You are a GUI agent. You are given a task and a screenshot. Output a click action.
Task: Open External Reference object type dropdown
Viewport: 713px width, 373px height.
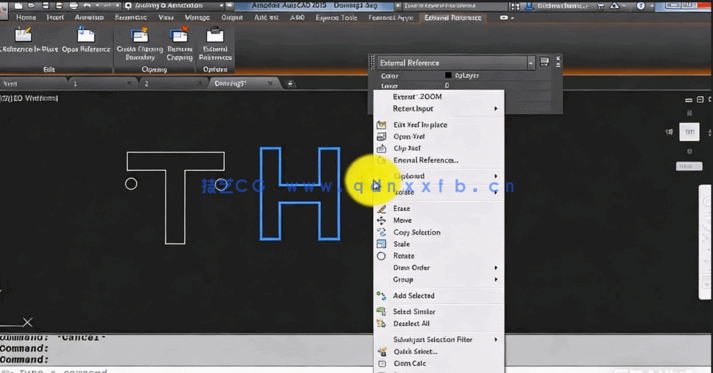[x=531, y=63]
